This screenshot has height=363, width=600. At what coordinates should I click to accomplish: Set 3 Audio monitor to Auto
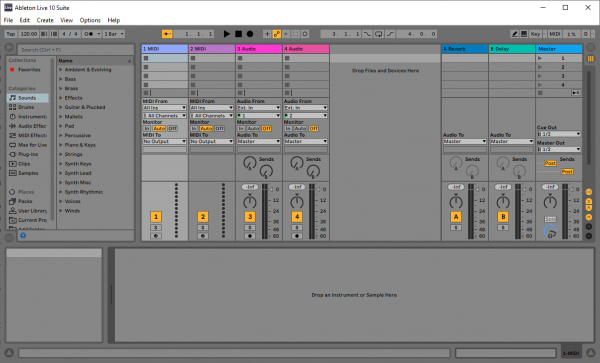pos(253,129)
